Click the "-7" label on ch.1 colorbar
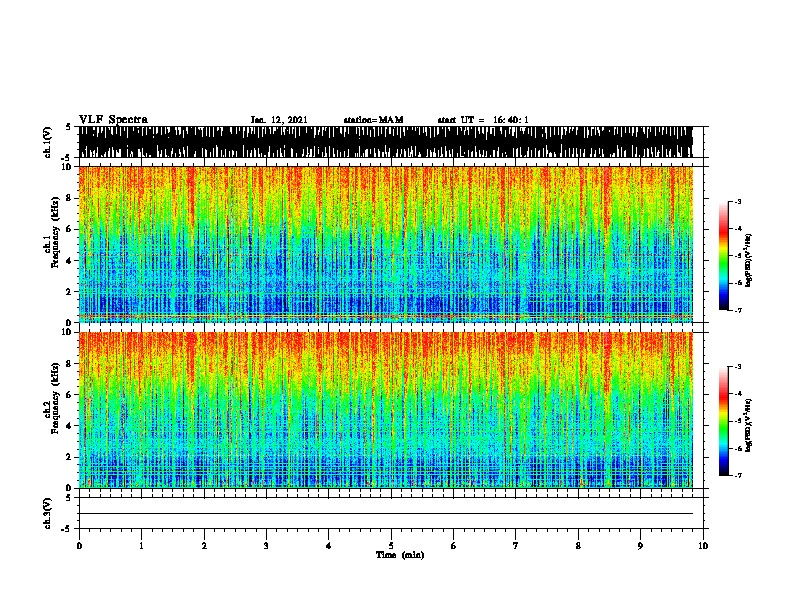 click(x=737, y=310)
